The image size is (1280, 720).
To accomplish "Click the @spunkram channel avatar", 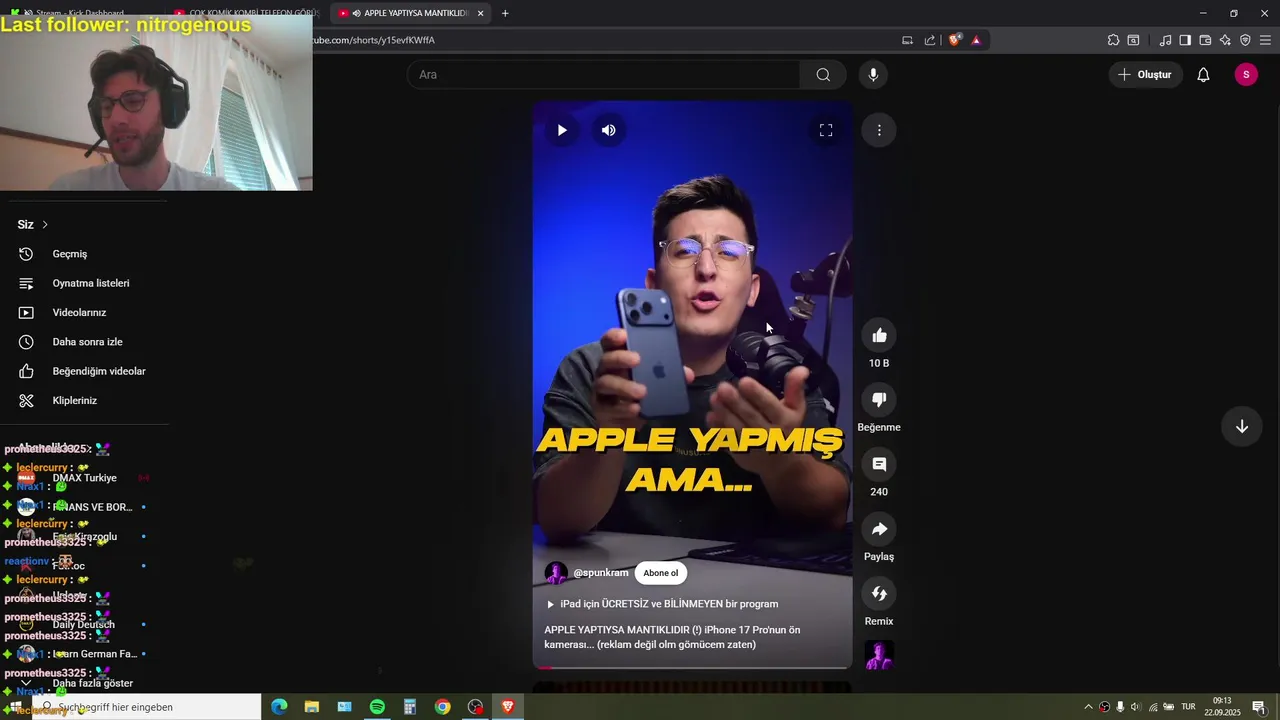I will click(x=556, y=573).
